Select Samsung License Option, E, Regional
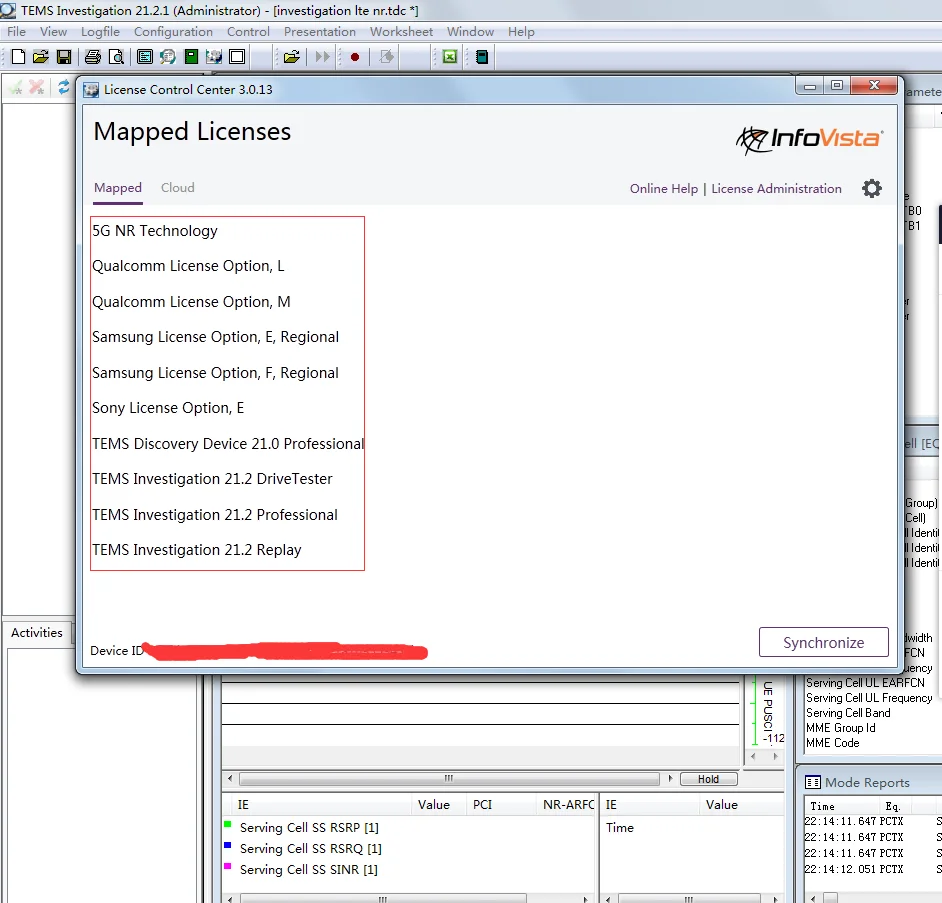942x903 pixels. click(216, 337)
